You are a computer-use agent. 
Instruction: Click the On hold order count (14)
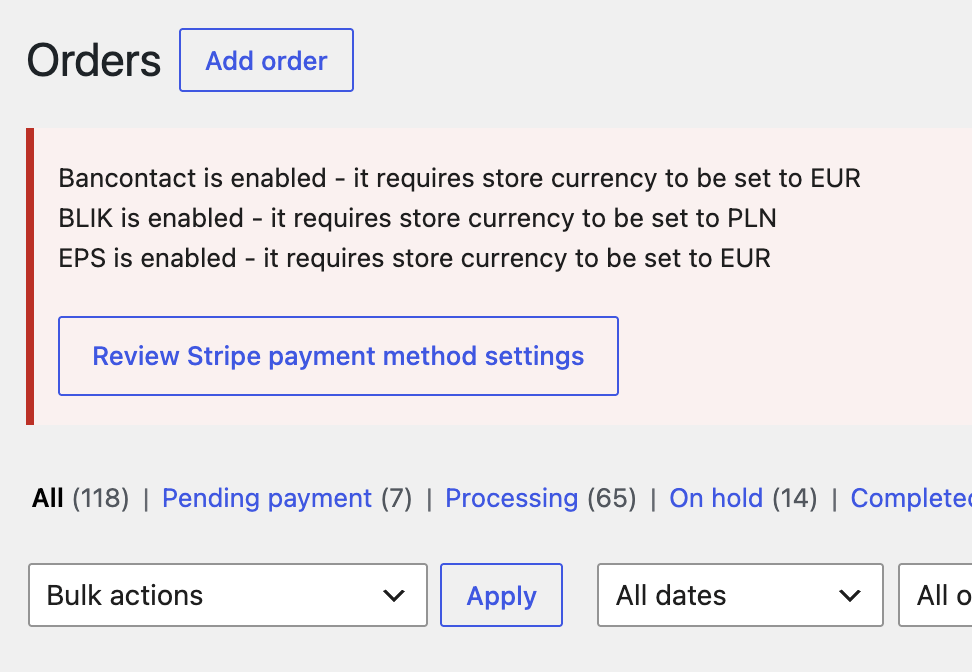795,498
